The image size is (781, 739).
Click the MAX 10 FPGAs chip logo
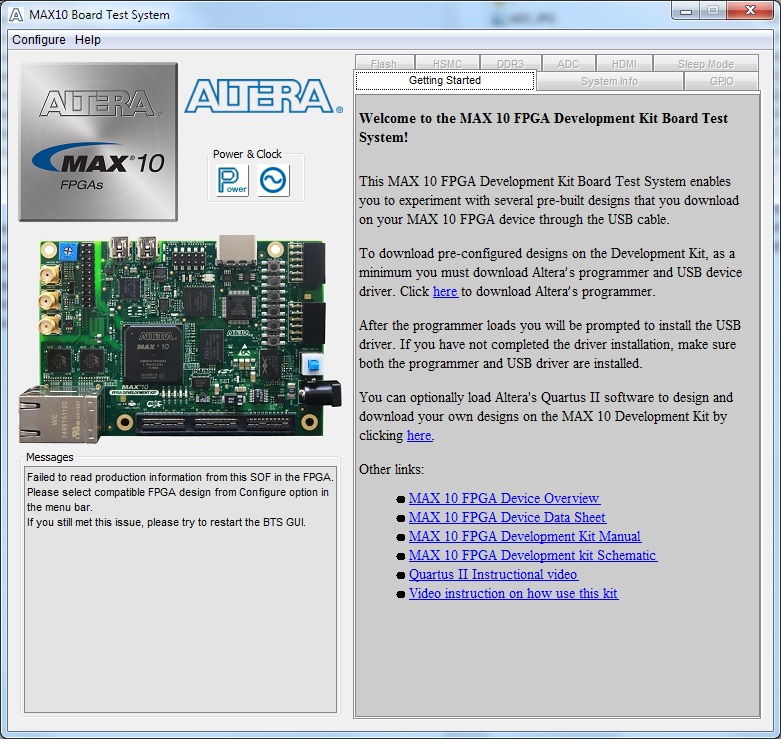98,142
